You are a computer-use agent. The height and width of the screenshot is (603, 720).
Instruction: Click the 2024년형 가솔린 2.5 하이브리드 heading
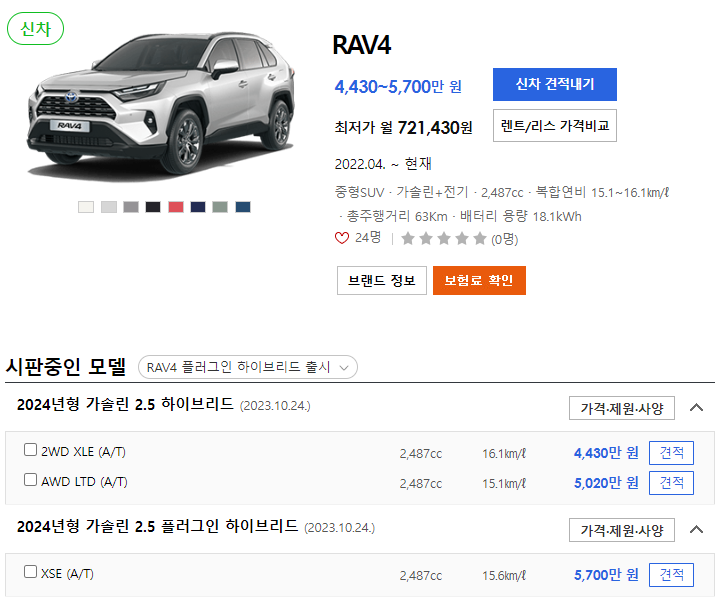pyautogui.click(x=125, y=405)
